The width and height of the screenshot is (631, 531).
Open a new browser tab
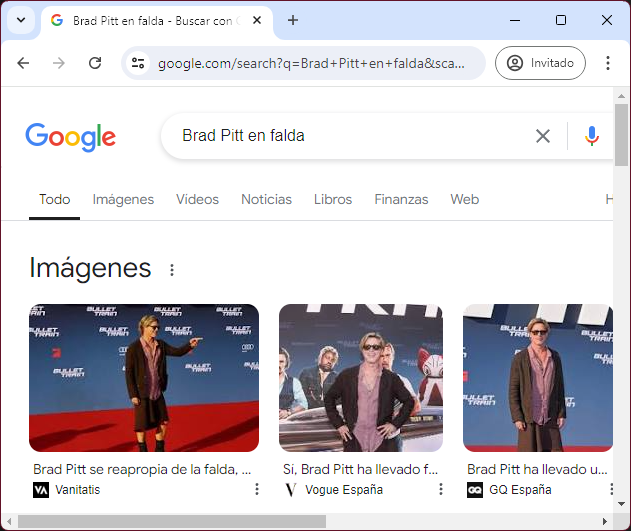pyautogui.click(x=293, y=20)
